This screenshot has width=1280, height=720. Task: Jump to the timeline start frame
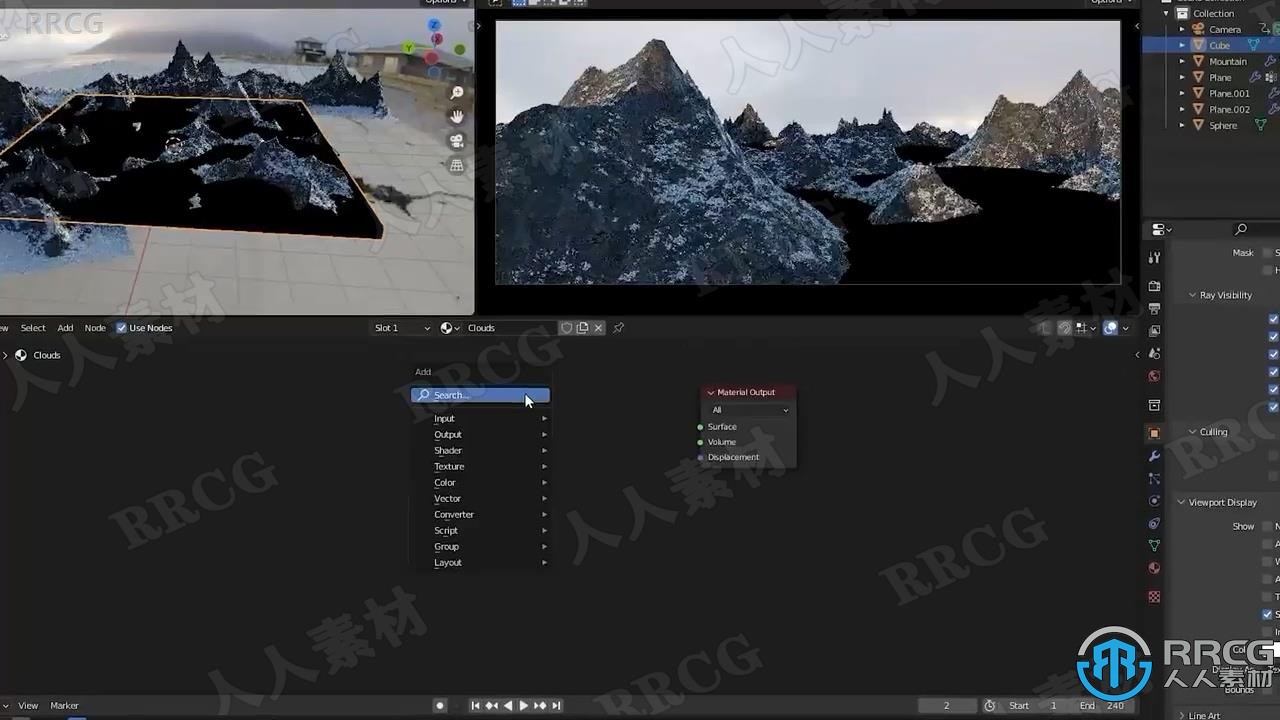(475, 706)
